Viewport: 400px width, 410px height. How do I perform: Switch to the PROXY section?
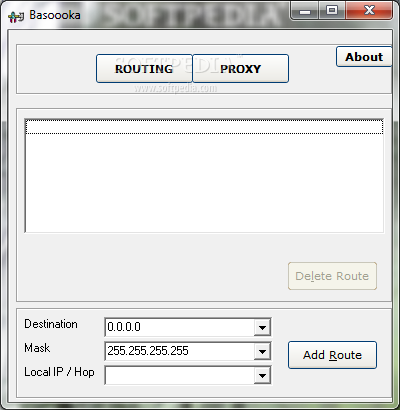point(240,69)
